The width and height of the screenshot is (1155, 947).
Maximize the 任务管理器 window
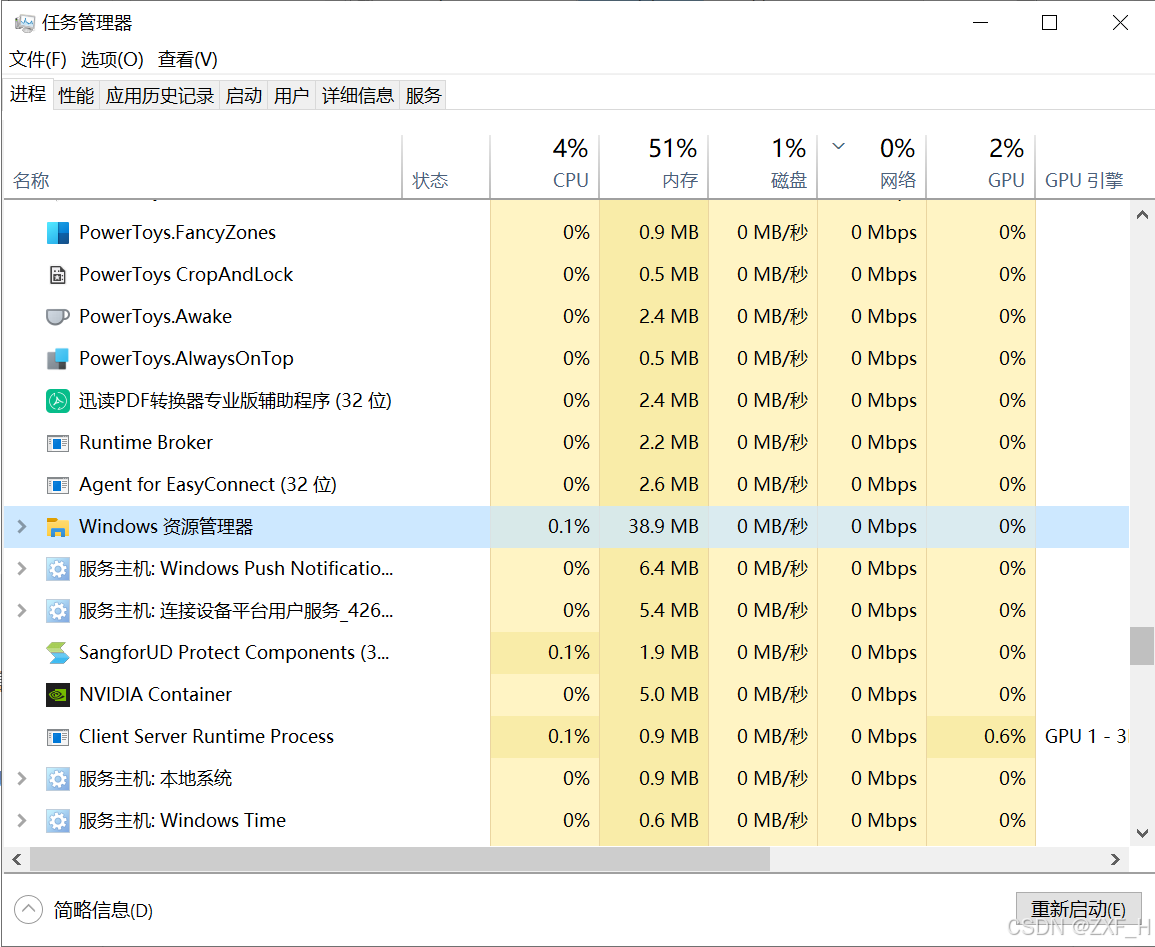pos(1050,23)
